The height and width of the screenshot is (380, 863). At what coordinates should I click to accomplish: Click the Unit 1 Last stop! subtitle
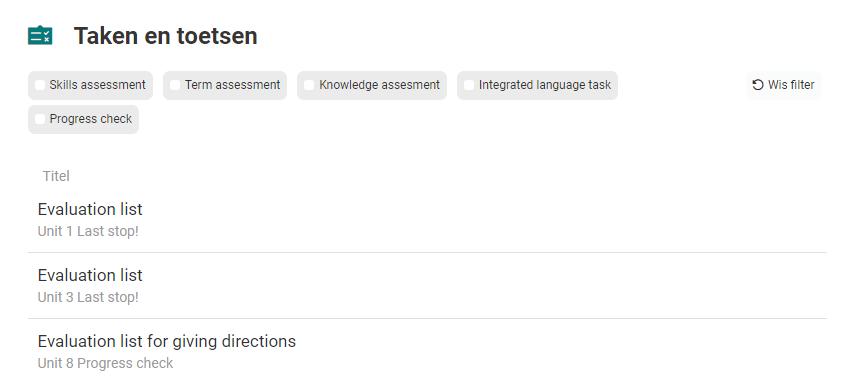click(x=88, y=231)
